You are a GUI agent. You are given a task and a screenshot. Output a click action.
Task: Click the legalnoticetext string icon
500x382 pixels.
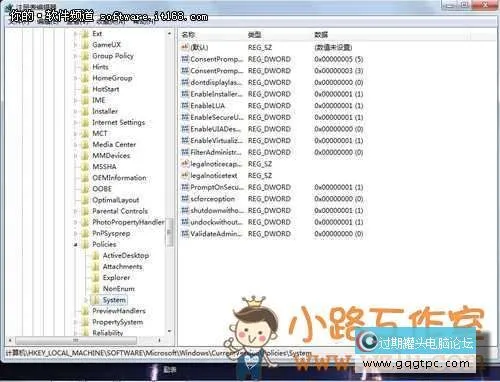point(185,176)
